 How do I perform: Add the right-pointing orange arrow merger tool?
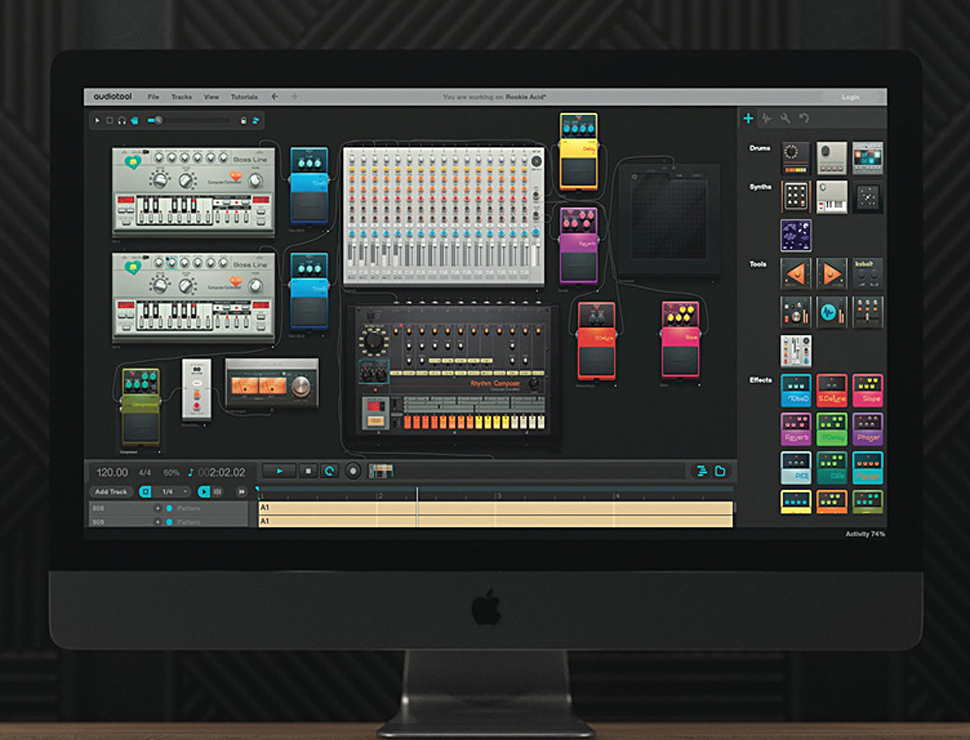click(x=831, y=274)
